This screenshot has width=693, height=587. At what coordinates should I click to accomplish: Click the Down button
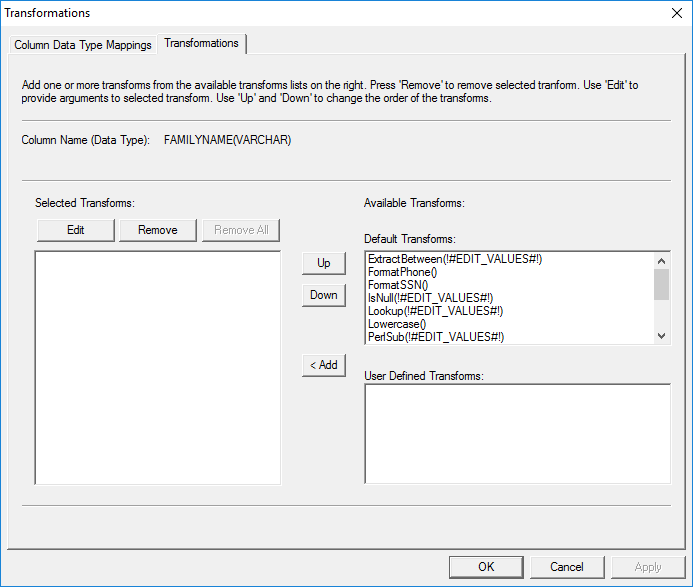pyautogui.click(x=324, y=295)
